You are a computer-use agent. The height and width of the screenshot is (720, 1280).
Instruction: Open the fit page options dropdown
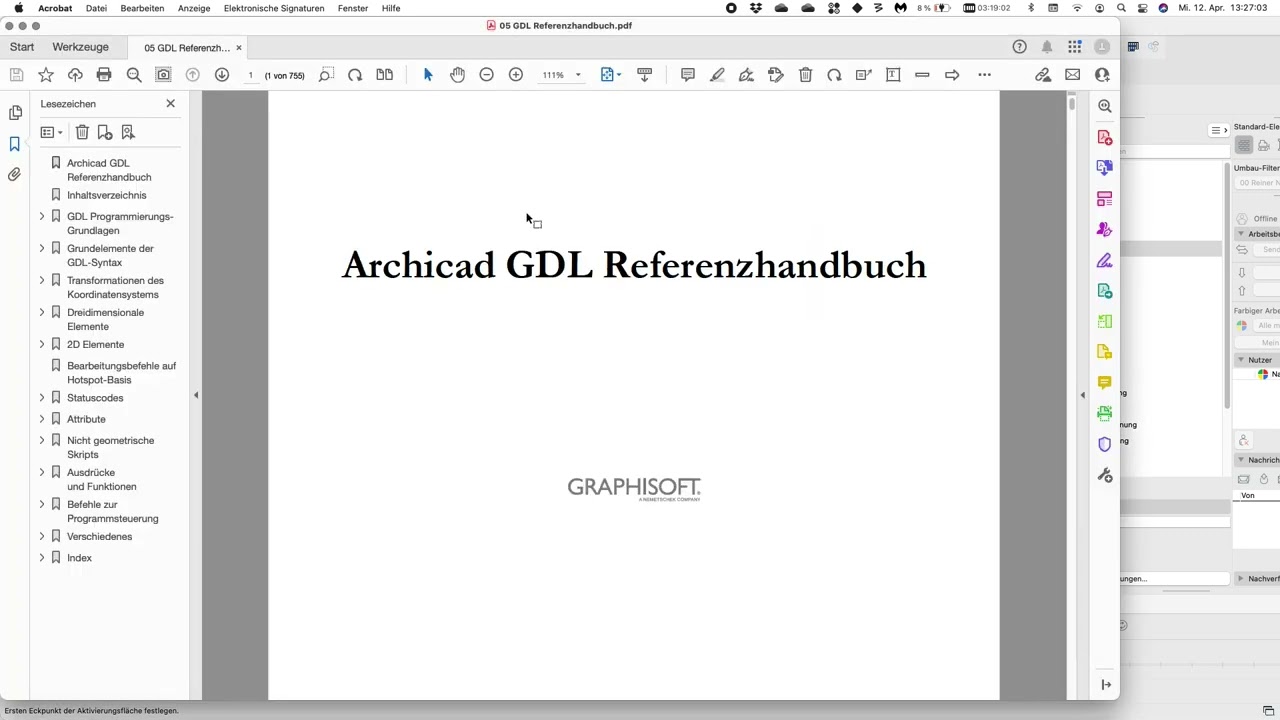point(610,75)
